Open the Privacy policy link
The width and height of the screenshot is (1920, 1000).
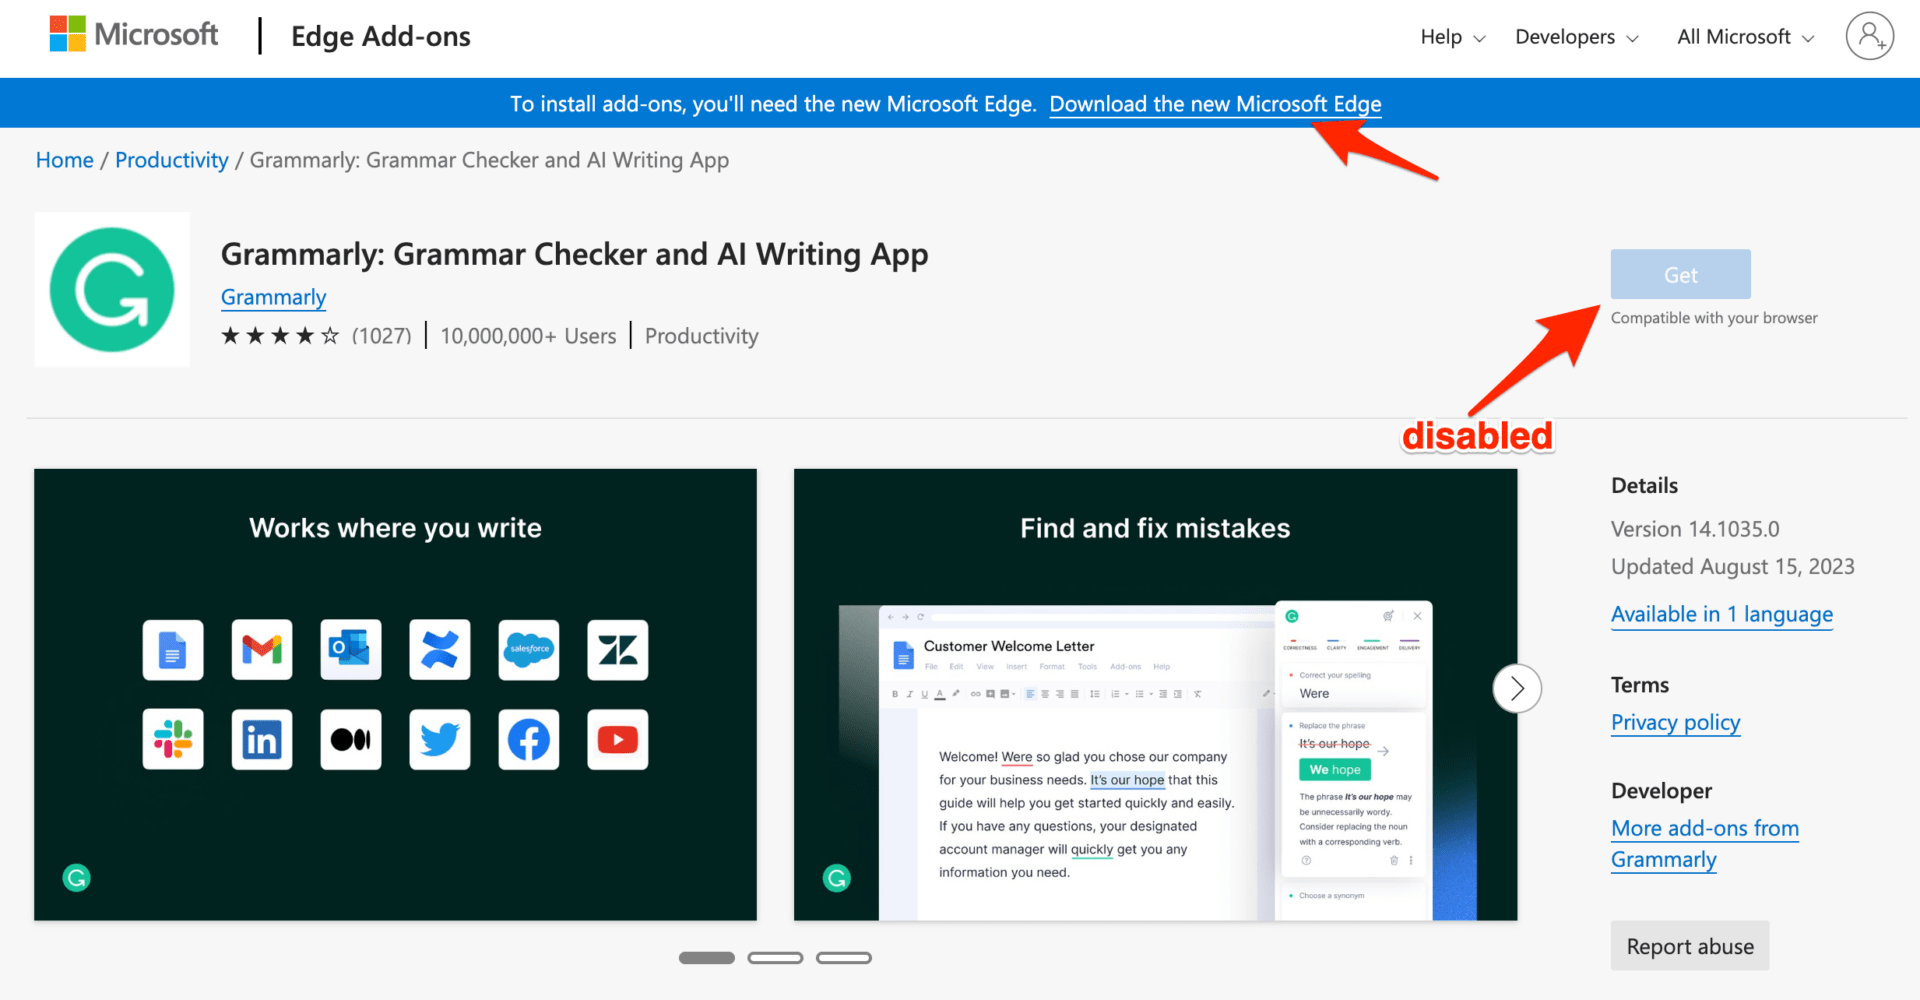1675,722
